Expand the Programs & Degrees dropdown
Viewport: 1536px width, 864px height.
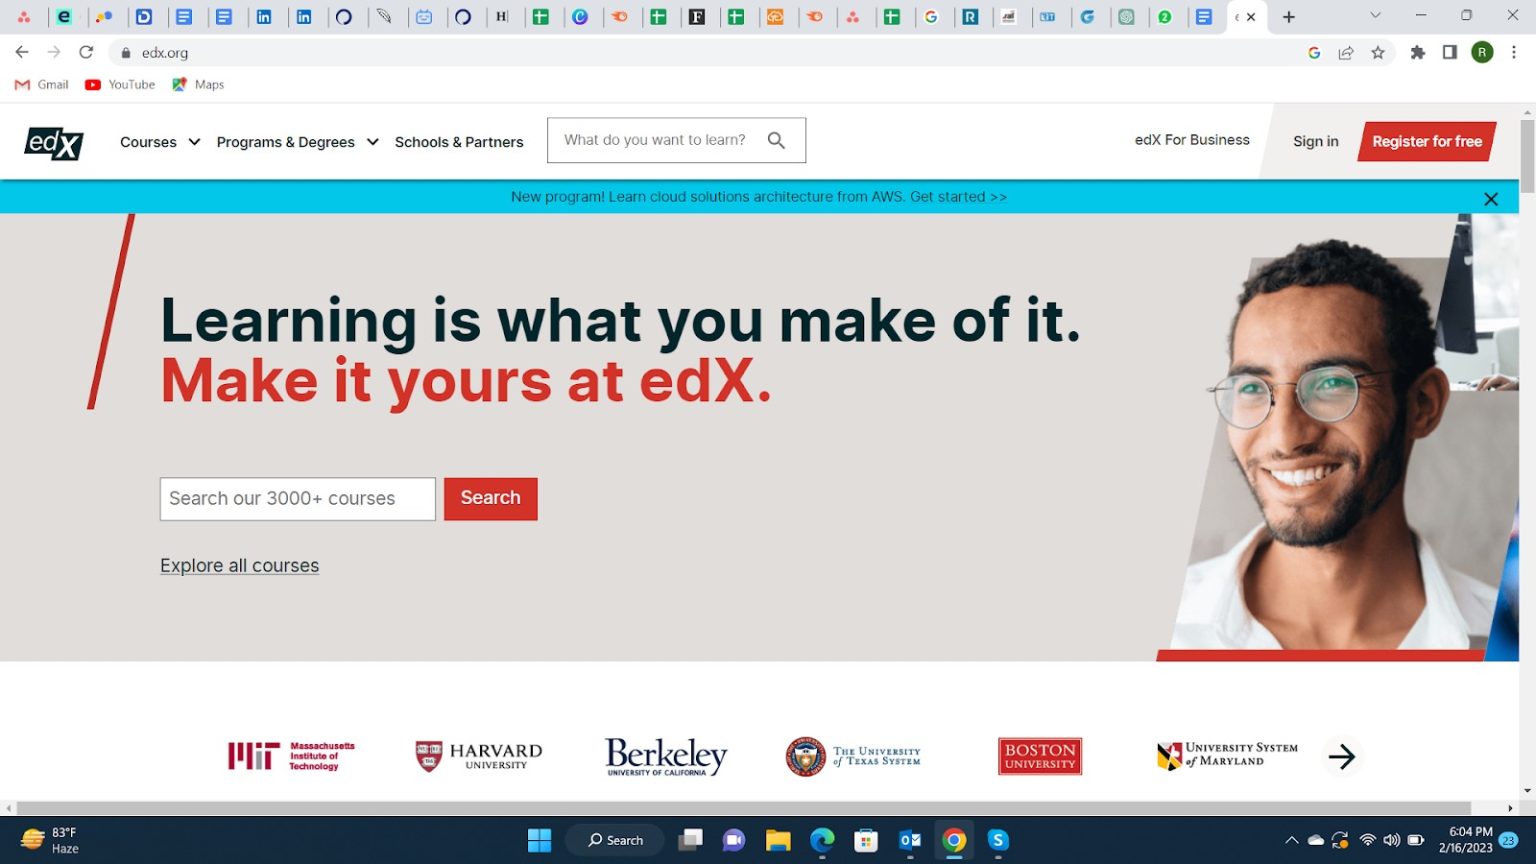297,142
